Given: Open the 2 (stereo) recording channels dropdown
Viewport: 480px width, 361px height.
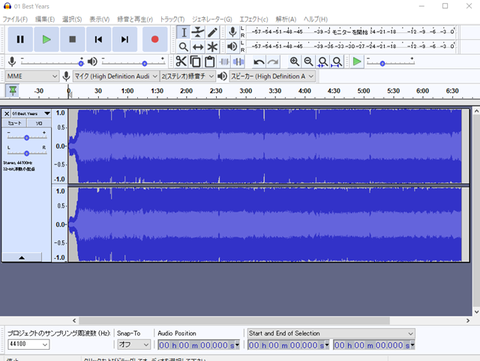Looking at the screenshot, I should point(187,76).
